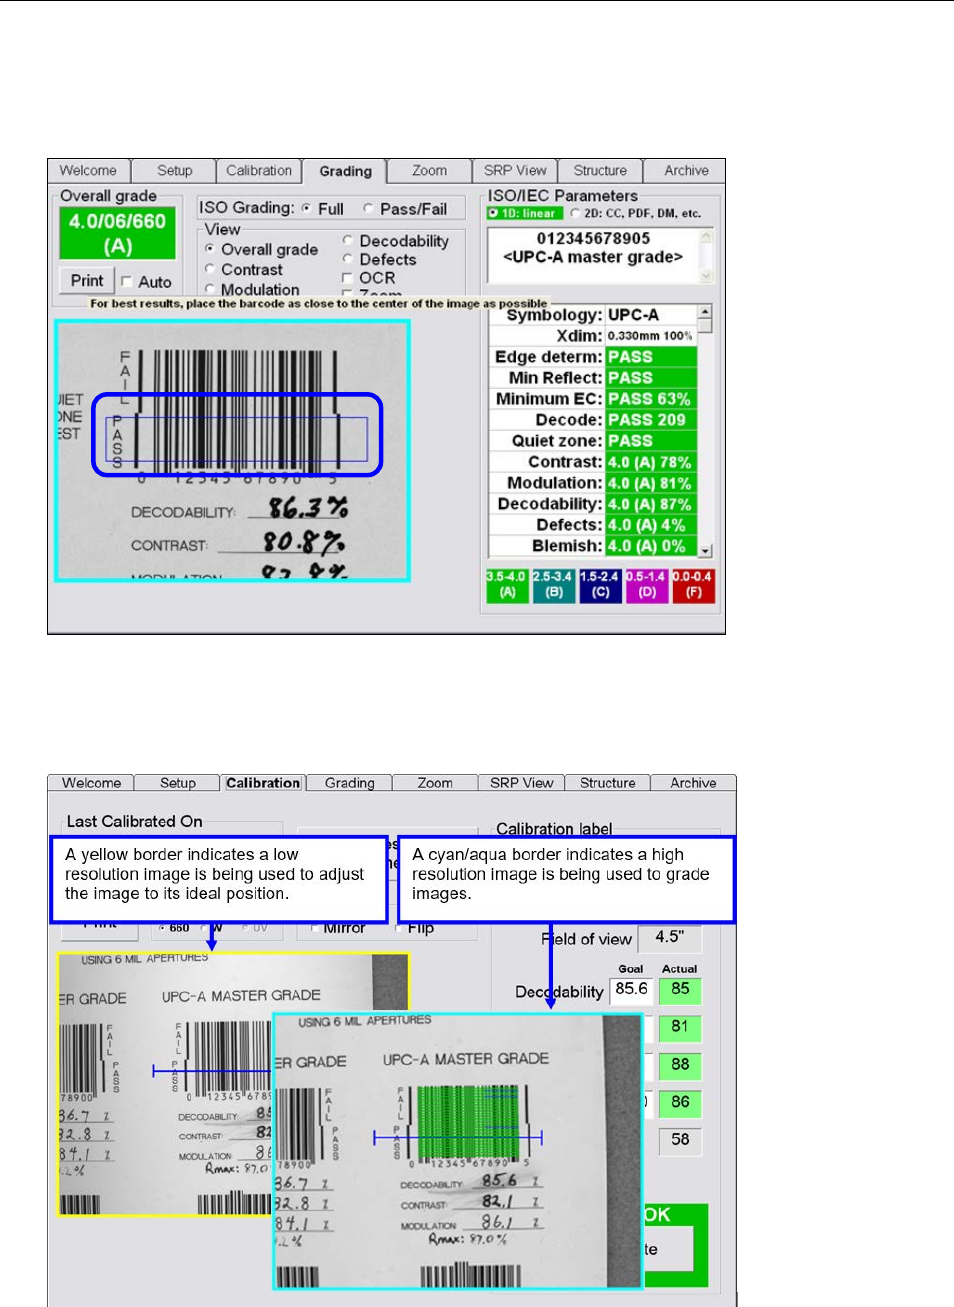Click down arrow of the parameters list scrollbar
This screenshot has width=954, height=1307.
coord(705,550)
